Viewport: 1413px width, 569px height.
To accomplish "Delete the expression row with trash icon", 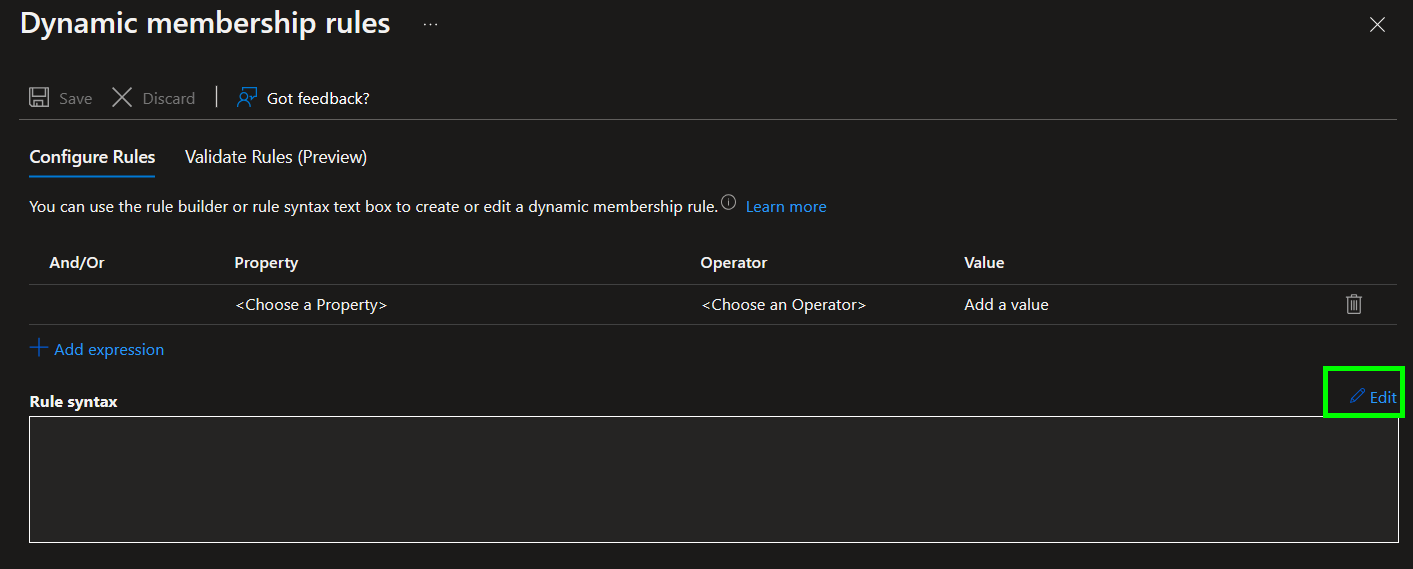I will [x=1353, y=304].
